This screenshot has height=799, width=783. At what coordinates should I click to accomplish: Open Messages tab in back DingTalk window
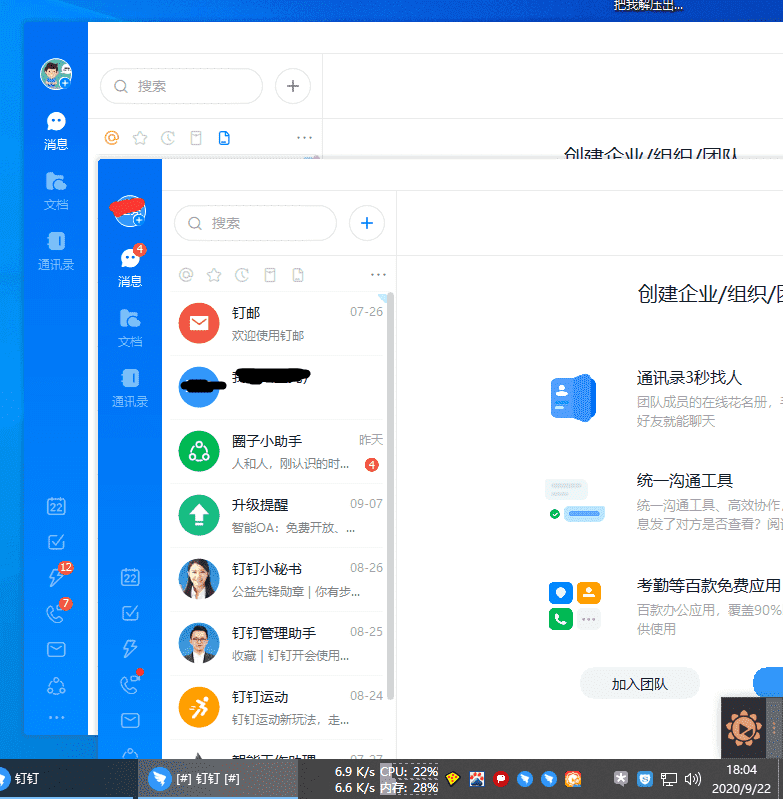pos(56,131)
